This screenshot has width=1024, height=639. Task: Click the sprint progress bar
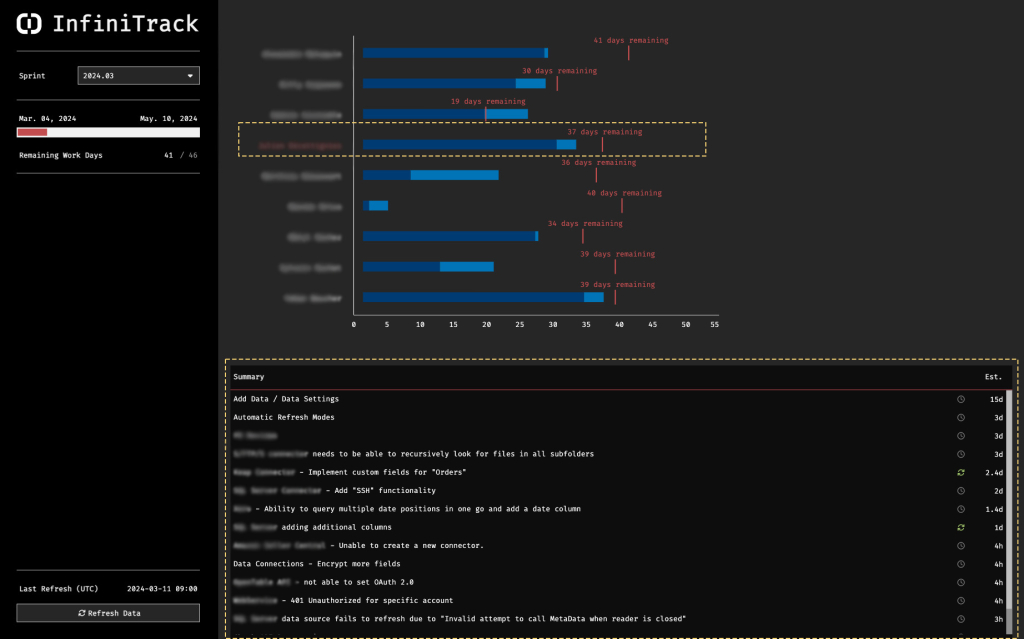(x=108, y=132)
